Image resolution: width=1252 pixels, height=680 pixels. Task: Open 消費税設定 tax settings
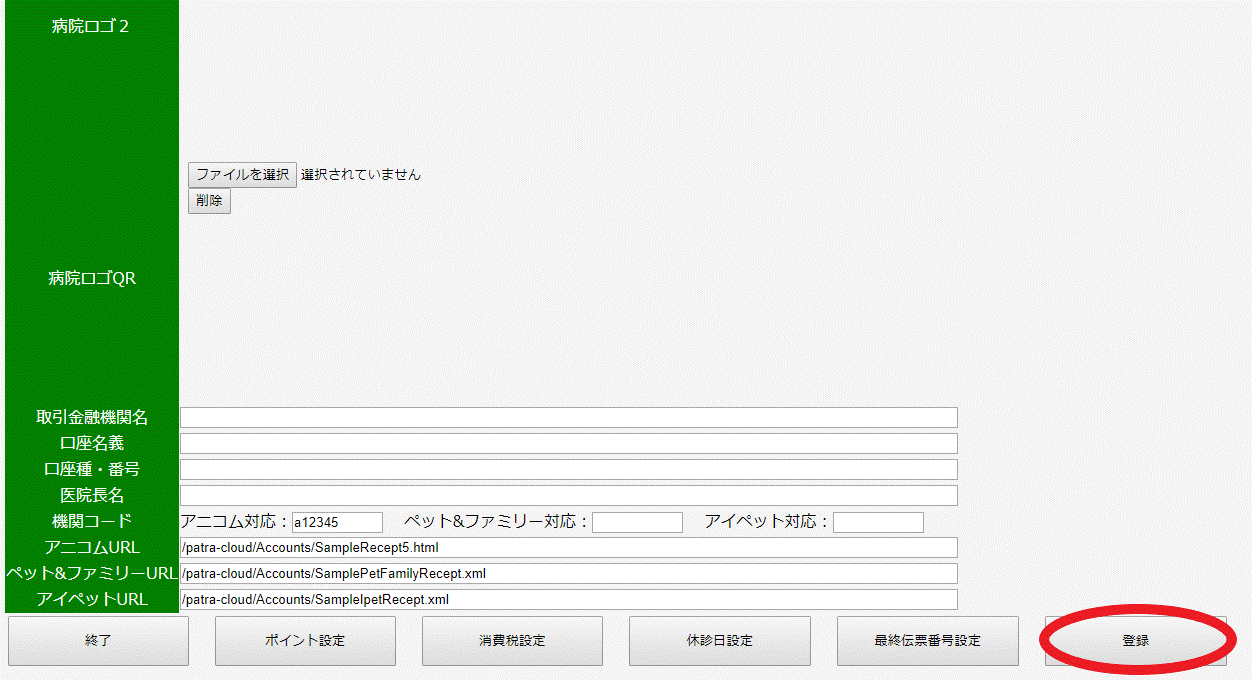pos(512,641)
